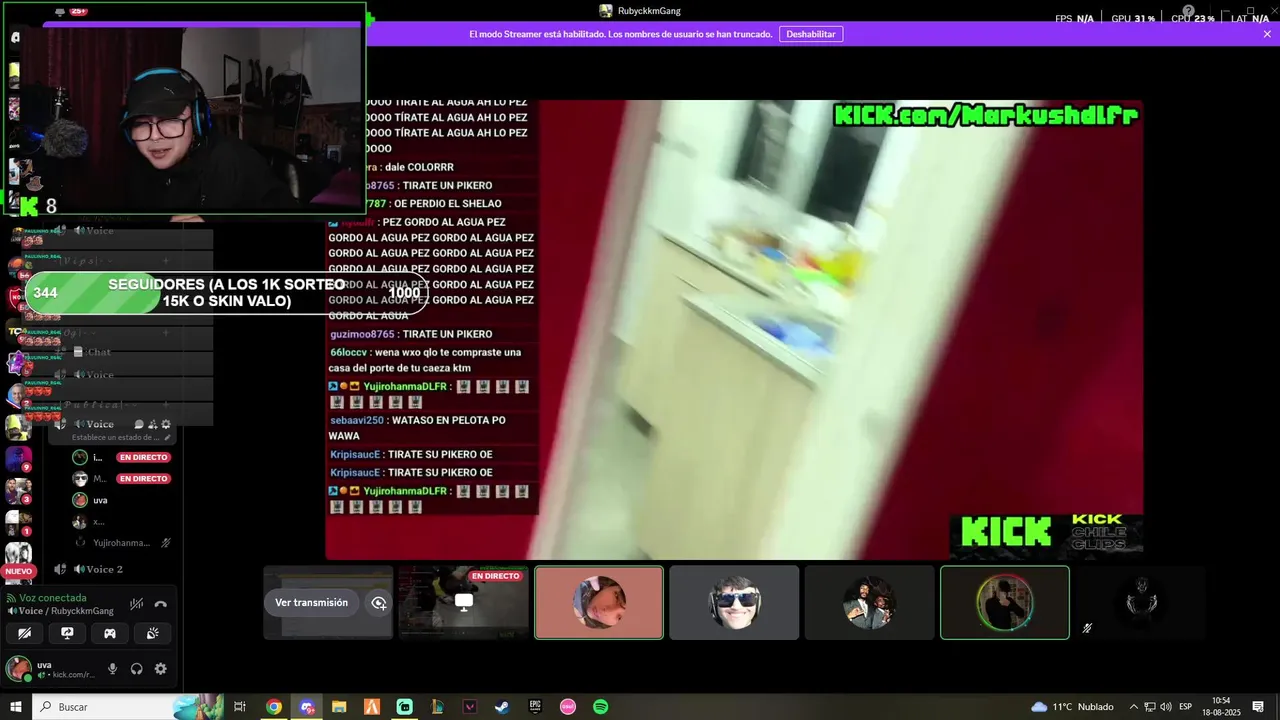Viewport: 1280px width, 720px height.
Task: Open Task View on taskbar
Action: [x=240, y=707]
